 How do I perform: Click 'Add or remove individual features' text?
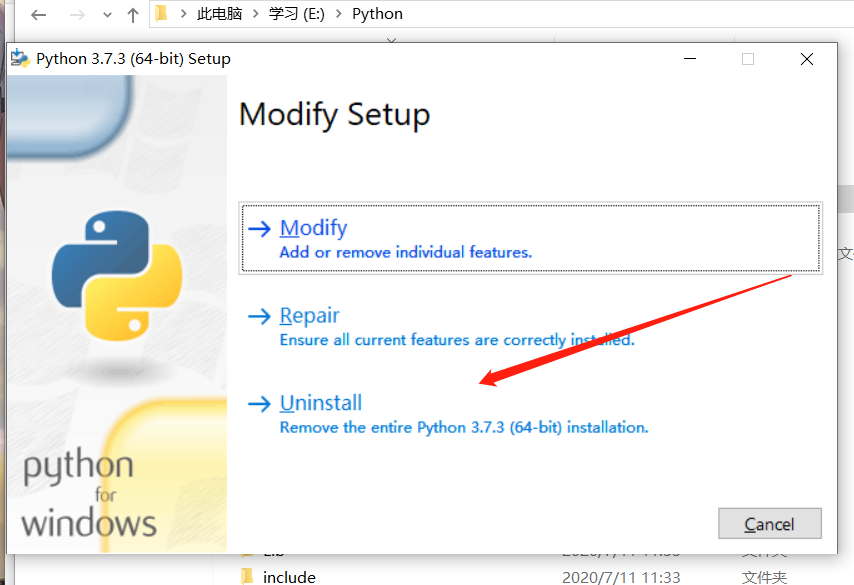[406, 252]
